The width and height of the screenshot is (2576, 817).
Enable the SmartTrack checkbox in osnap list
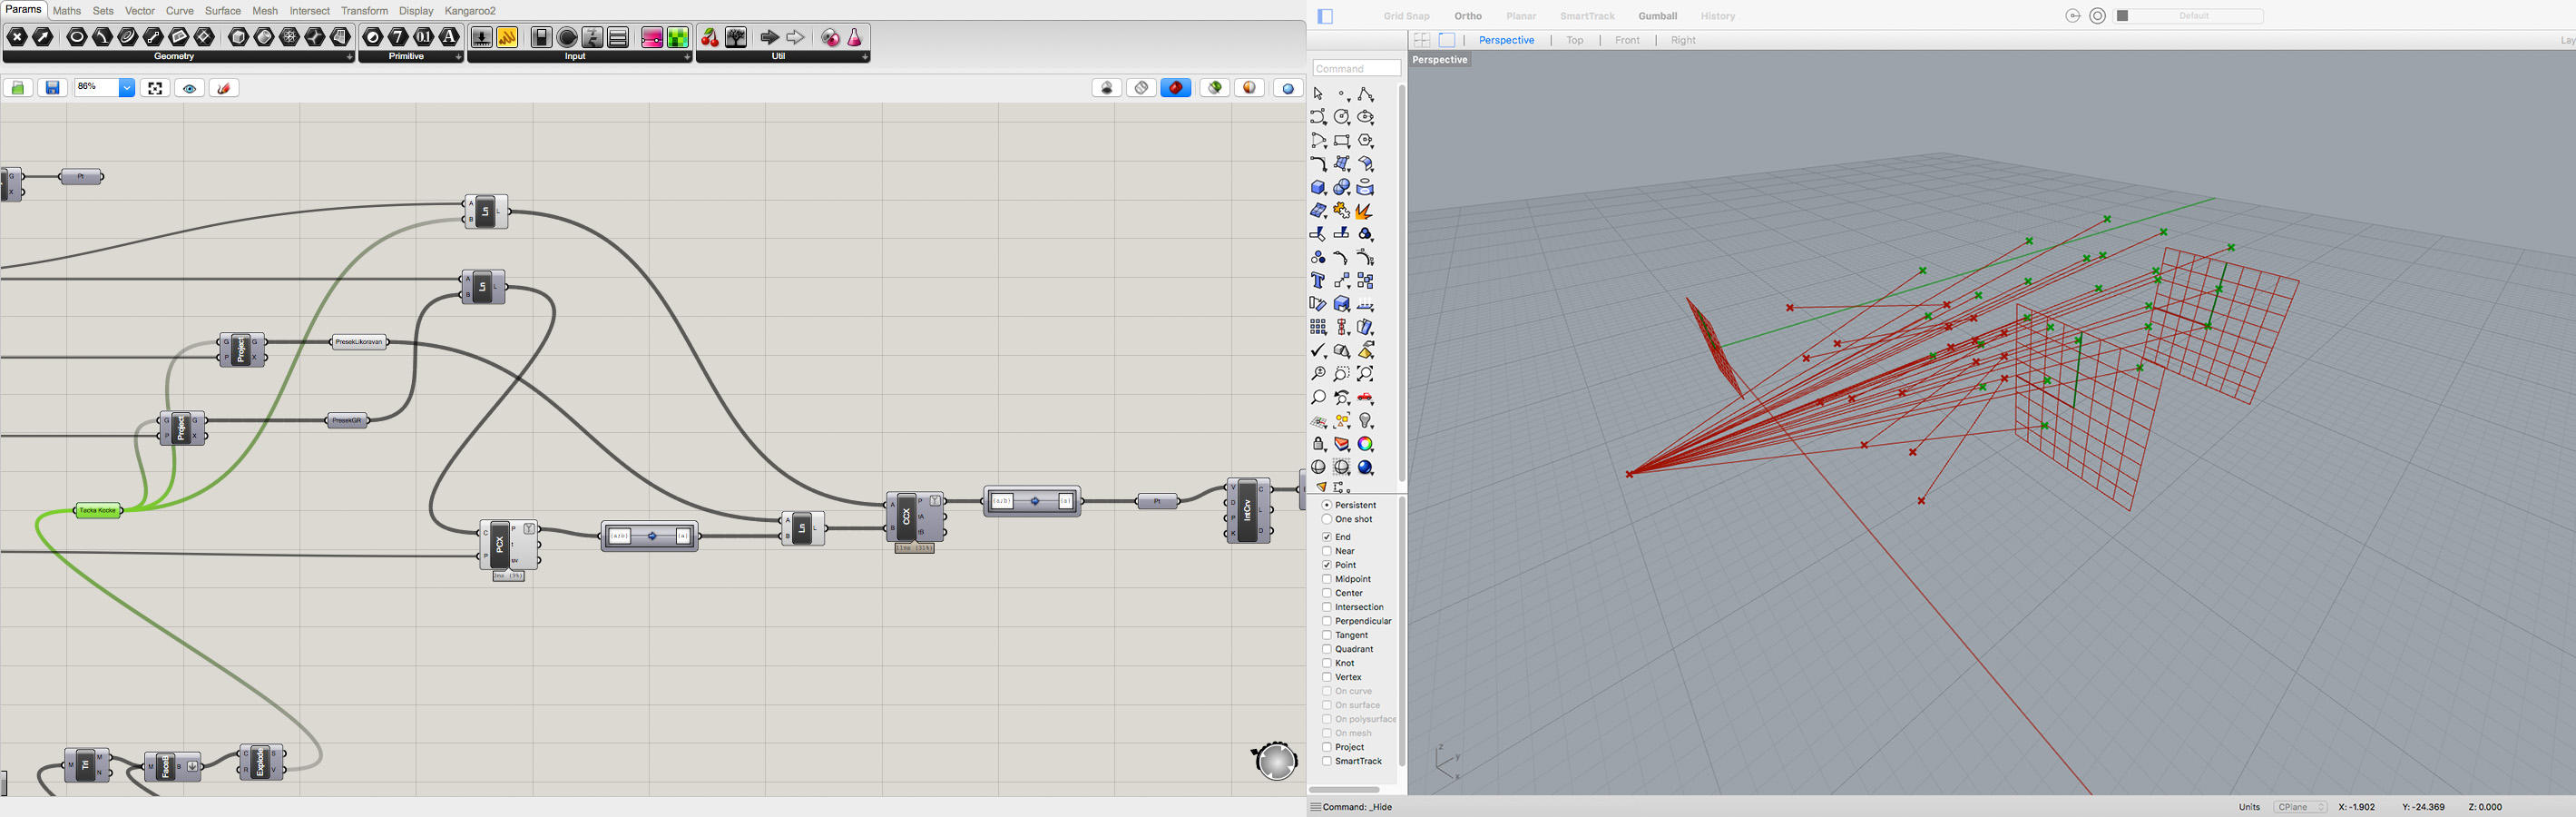[1326, 761]
